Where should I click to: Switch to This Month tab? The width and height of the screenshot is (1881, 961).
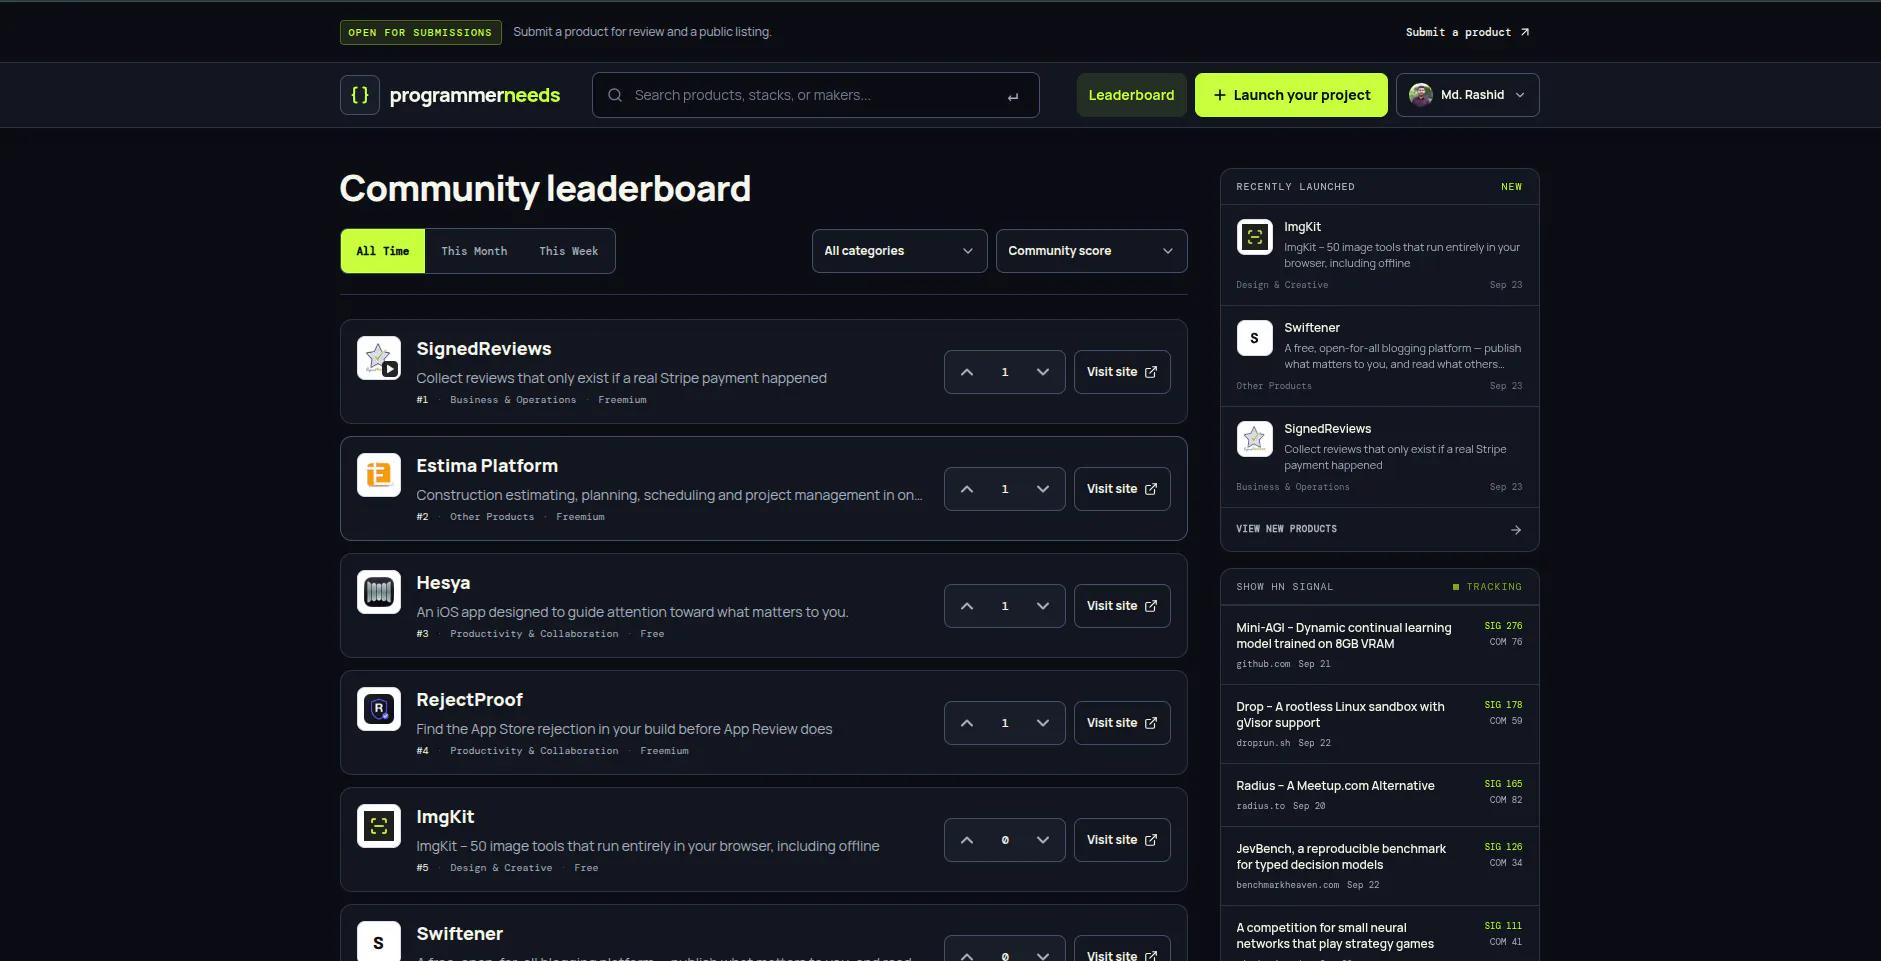click(x=474, y=251)
